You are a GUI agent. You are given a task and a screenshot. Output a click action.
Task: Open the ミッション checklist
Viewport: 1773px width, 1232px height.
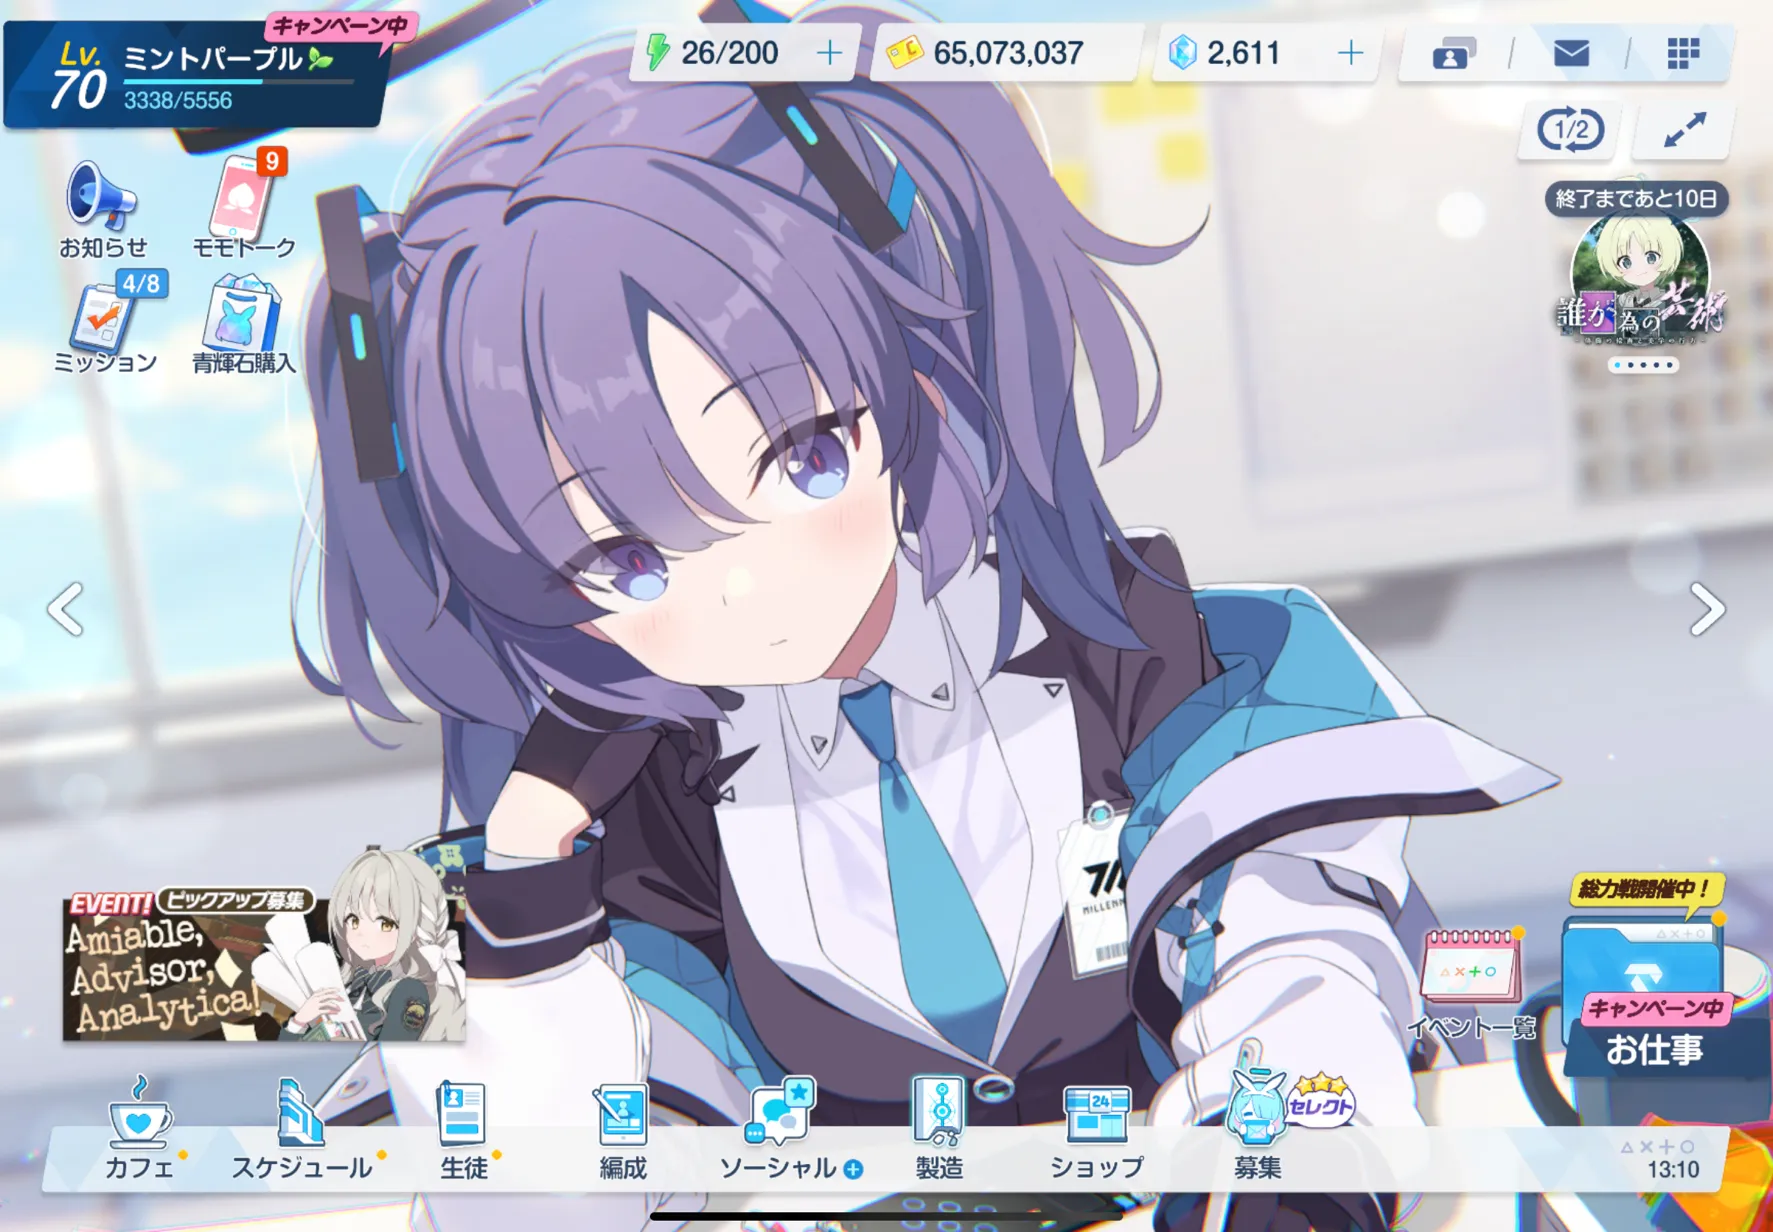click(105, 323)
